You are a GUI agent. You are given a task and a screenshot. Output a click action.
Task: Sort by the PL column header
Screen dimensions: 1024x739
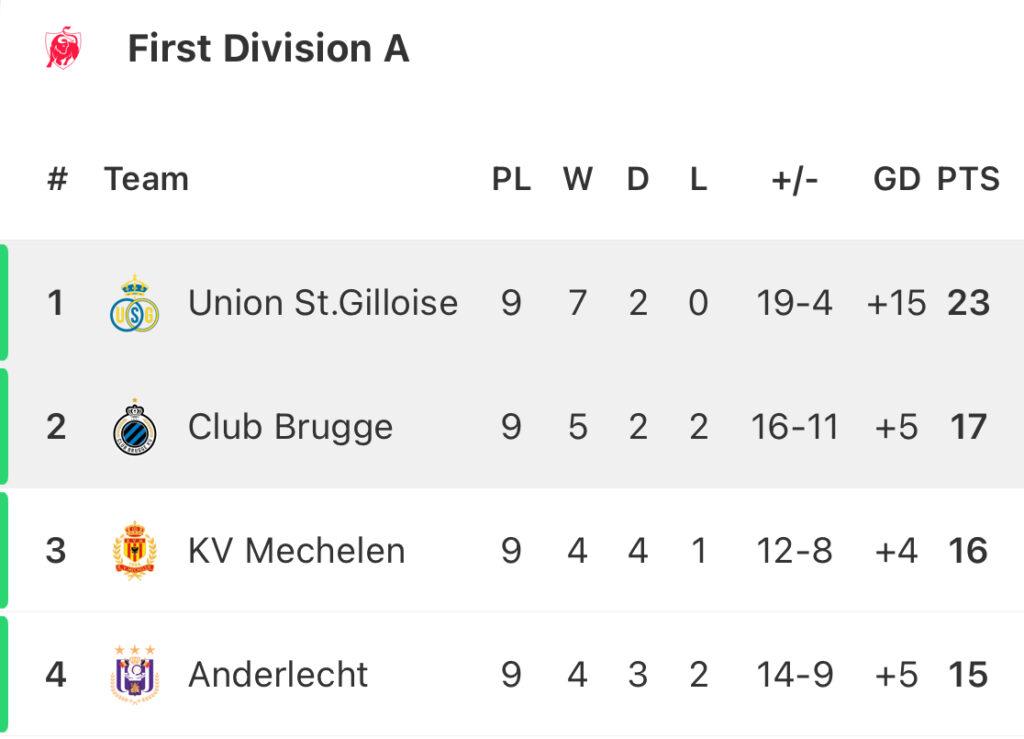tap(511, 179)
